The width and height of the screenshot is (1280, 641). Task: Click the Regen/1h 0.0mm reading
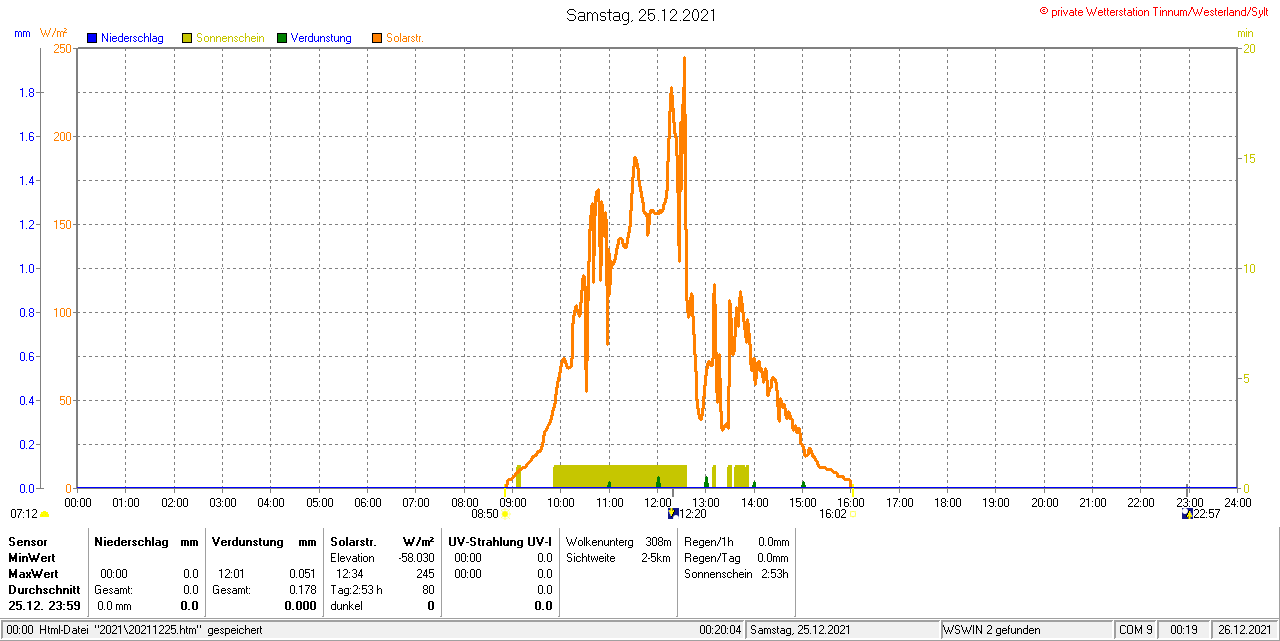(x=737, y=541)
